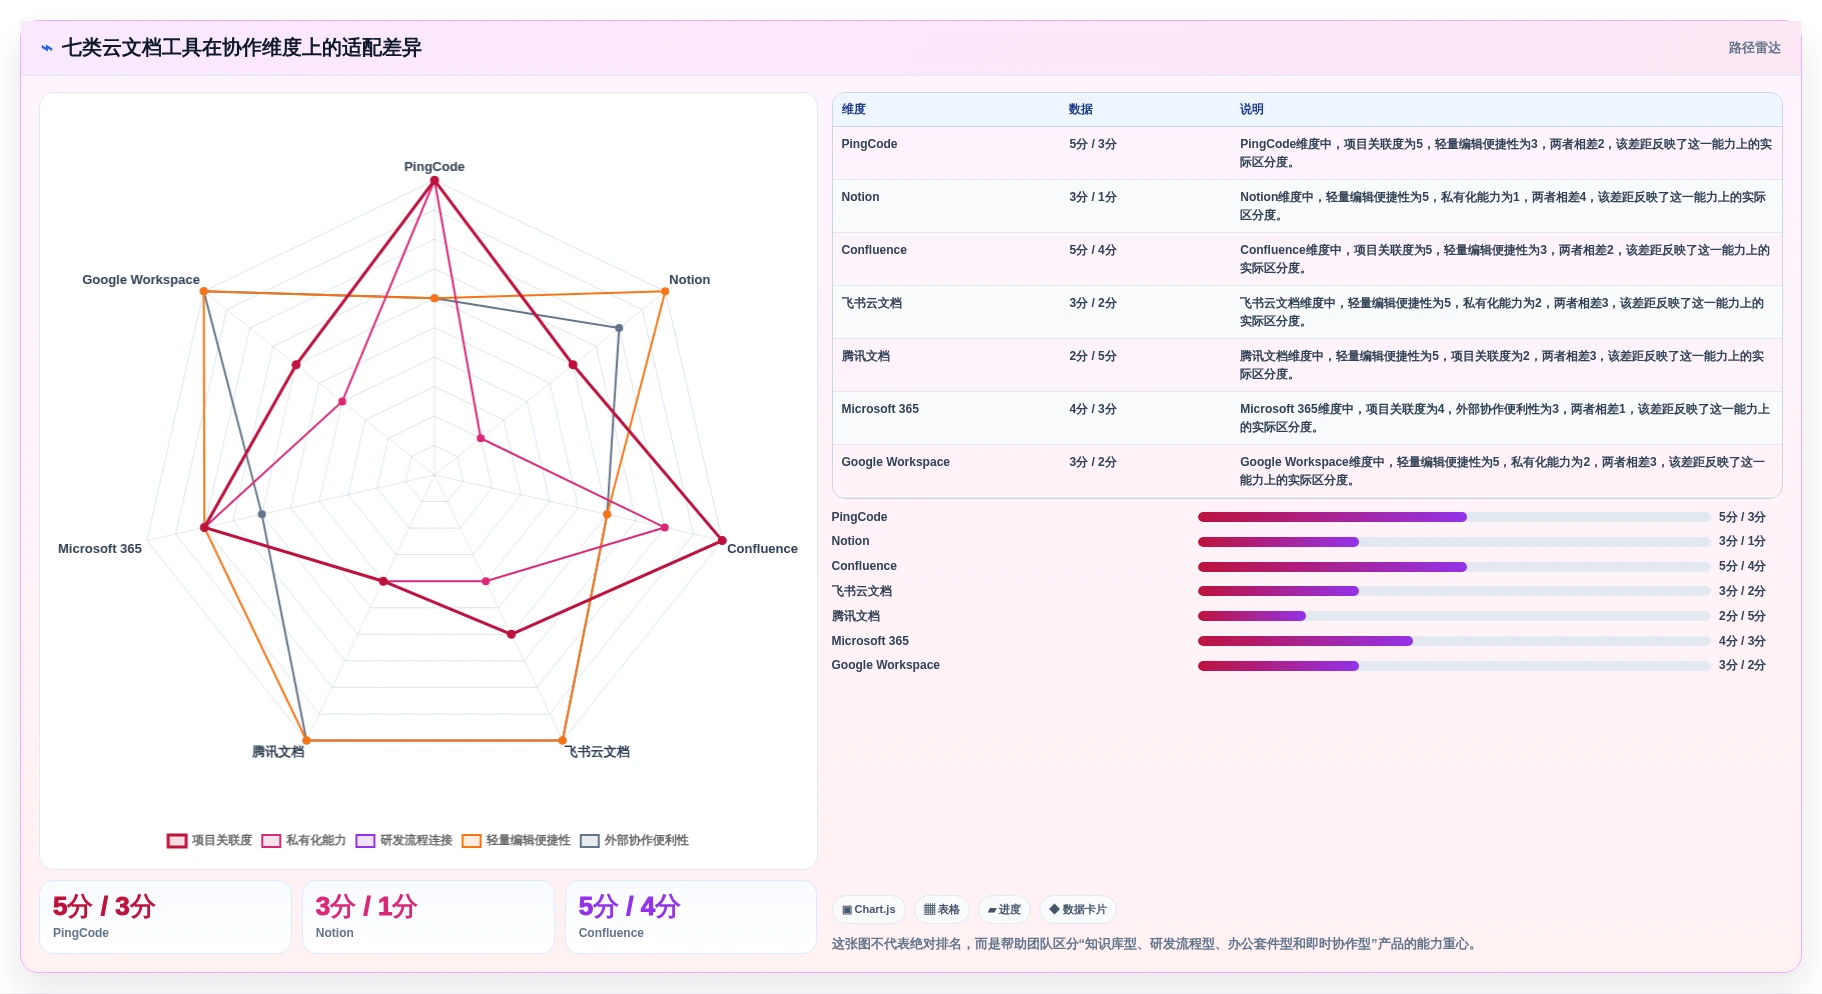
Task: Click the 腾讯文档 label in progress list
Action: pos(856,616)
